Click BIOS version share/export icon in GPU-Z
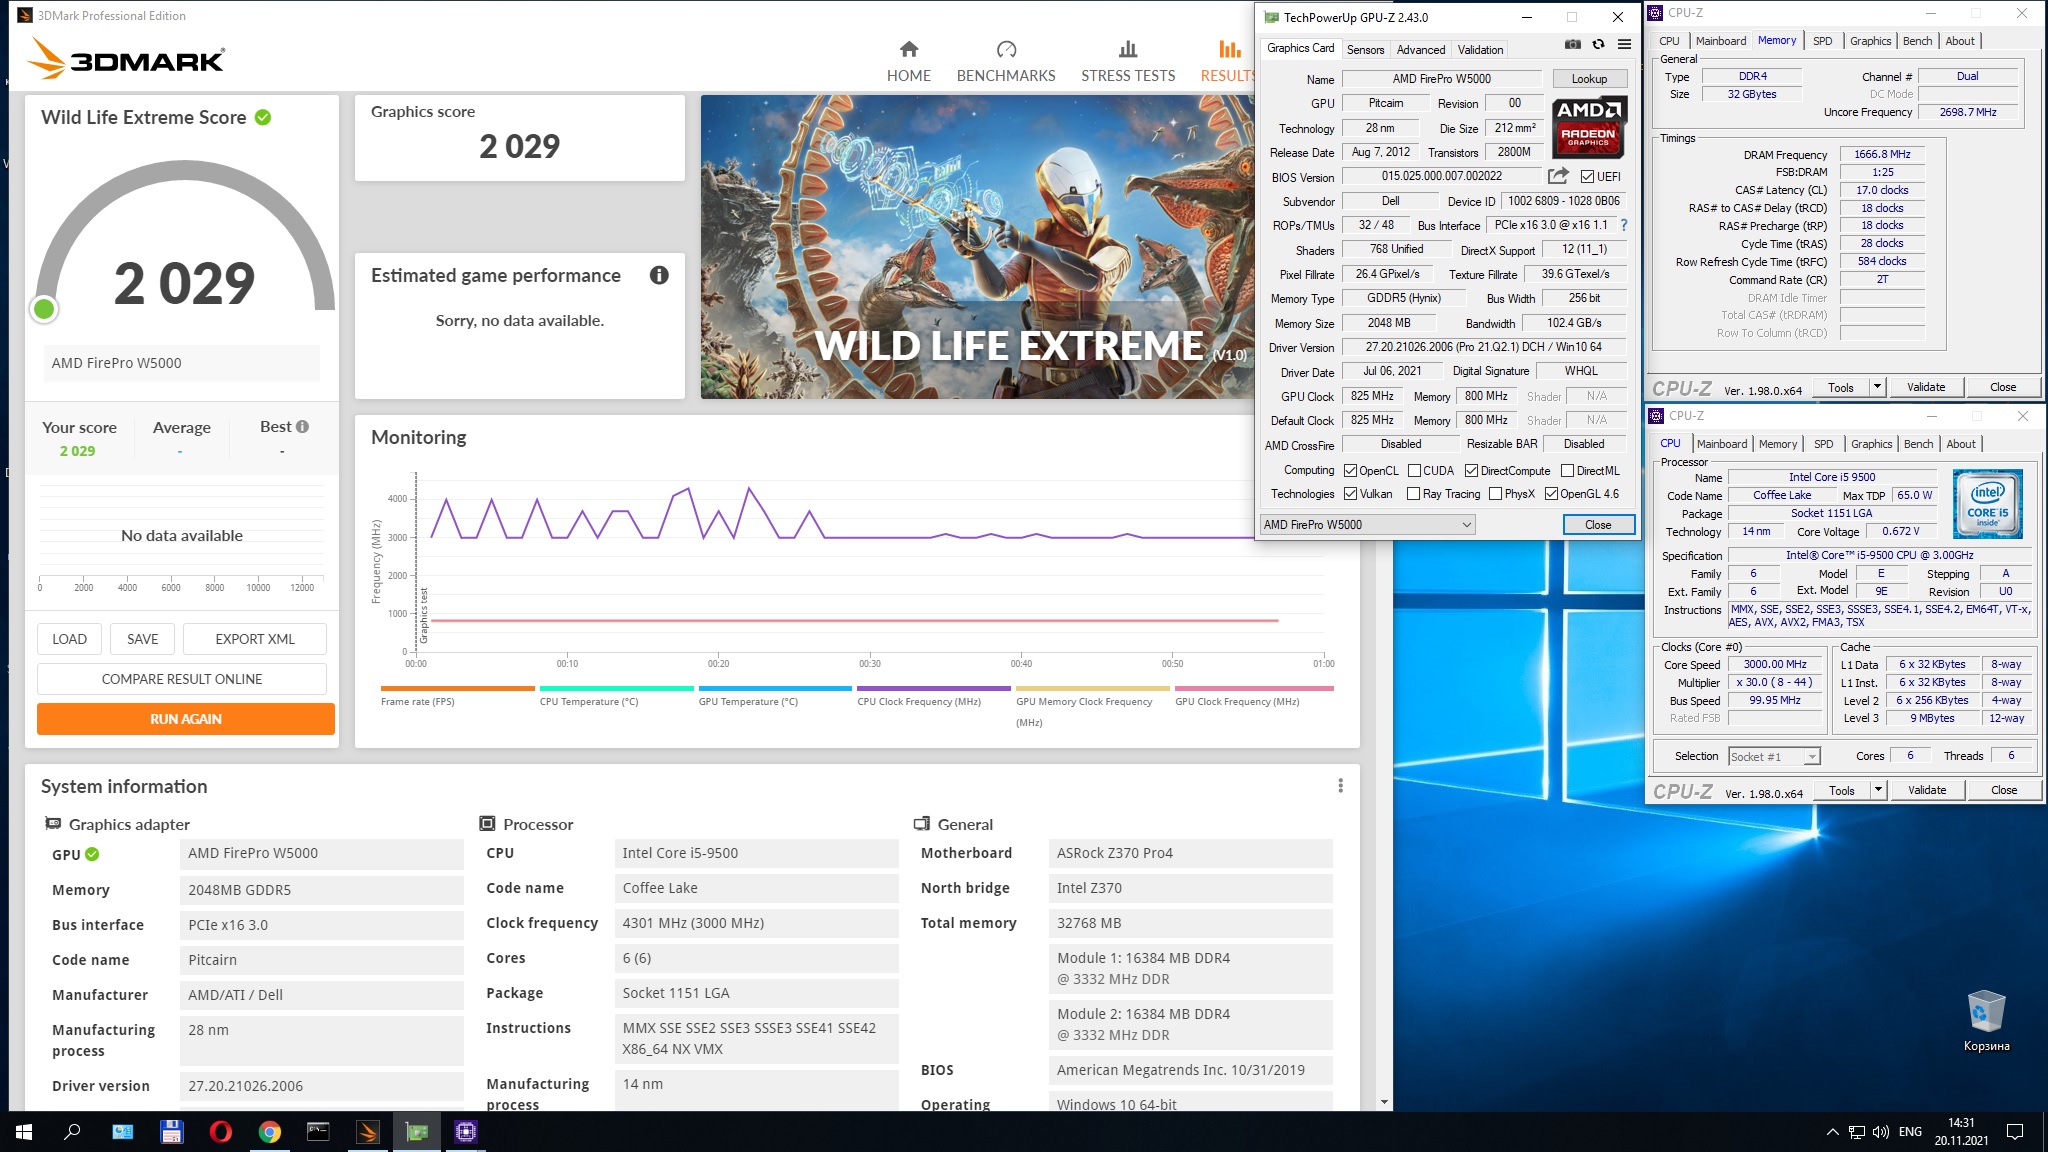Screen dimensions: 2048x1152 (x=1558, y=176)
